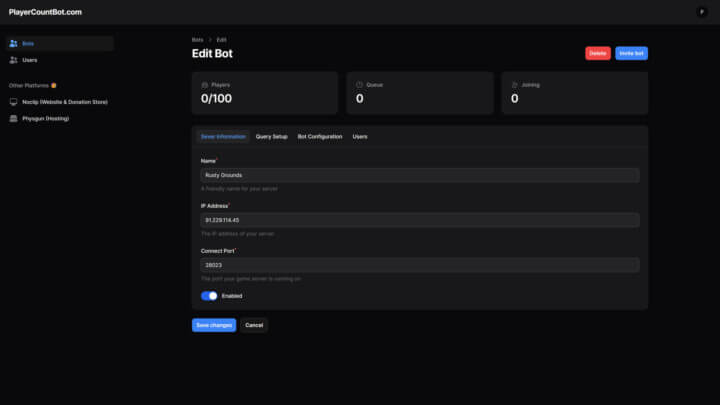Screen dimensions: 720x405
Task: Click the orange badge beside Other Platforms
Action: tap(54, 85)
